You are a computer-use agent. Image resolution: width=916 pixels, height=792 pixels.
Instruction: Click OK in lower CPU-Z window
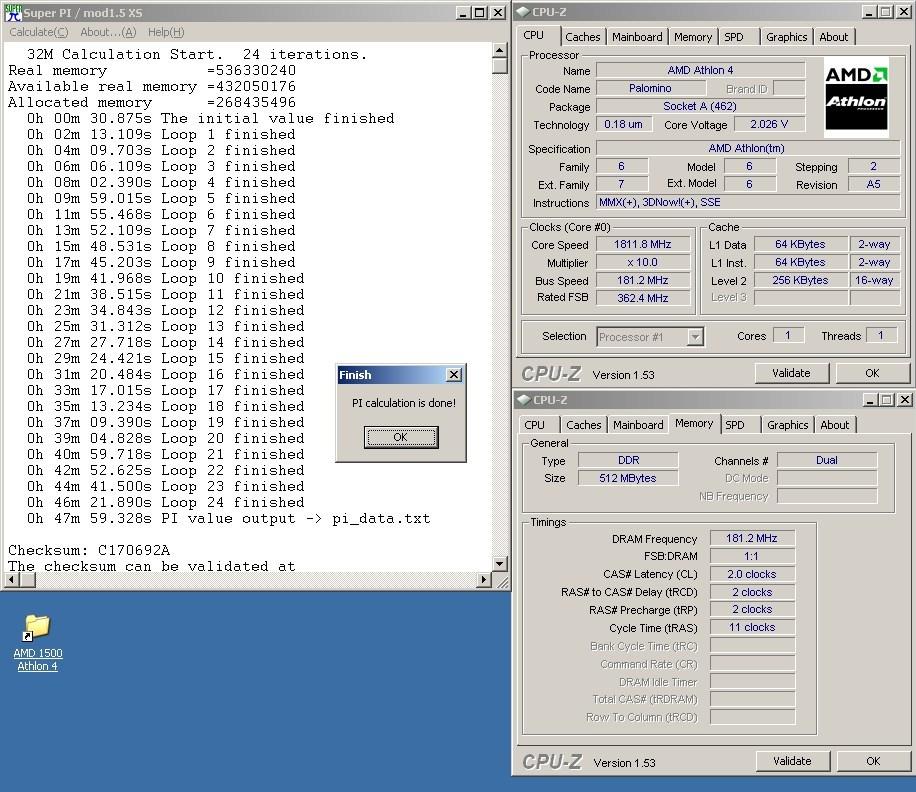[x=873, y=761]
